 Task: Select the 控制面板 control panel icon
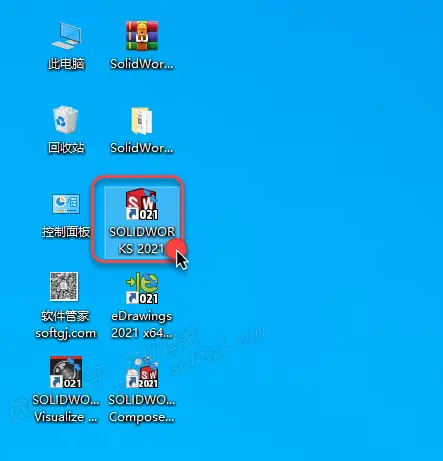click(66, 204)
